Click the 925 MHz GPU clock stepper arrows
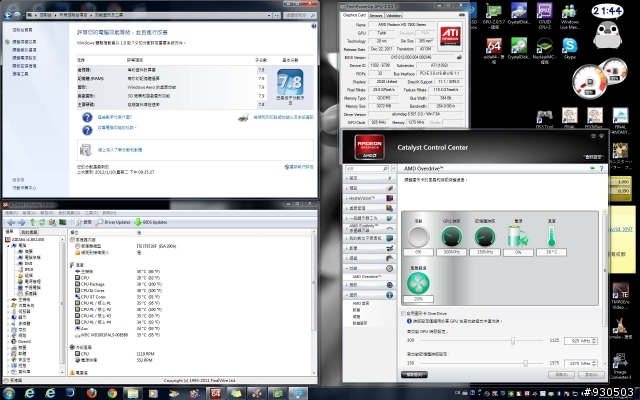Viewport: 640px width, 400px height. point(594,340)
